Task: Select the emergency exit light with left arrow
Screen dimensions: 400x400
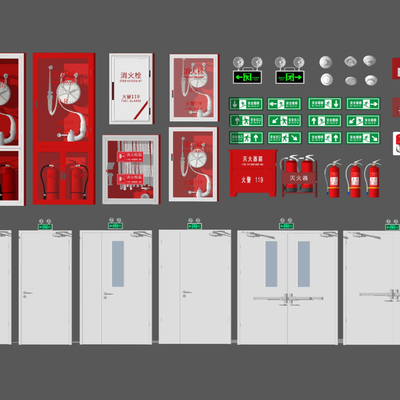Action: coord(247,70)
